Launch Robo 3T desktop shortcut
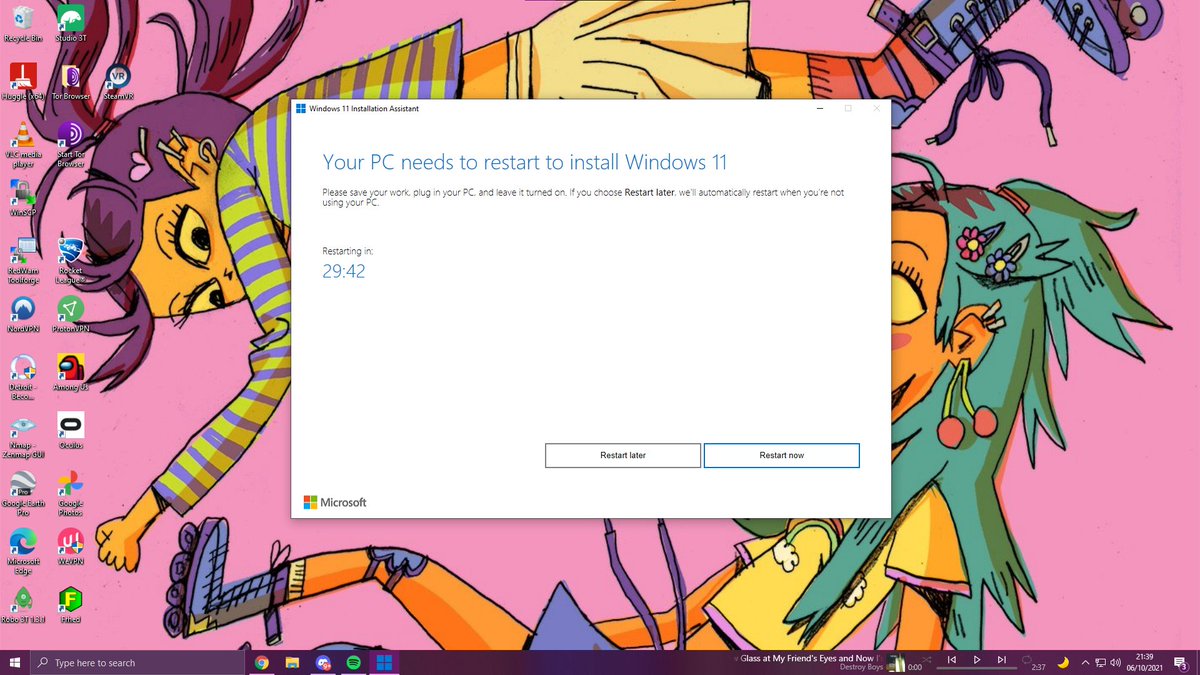 click(23, 604)
